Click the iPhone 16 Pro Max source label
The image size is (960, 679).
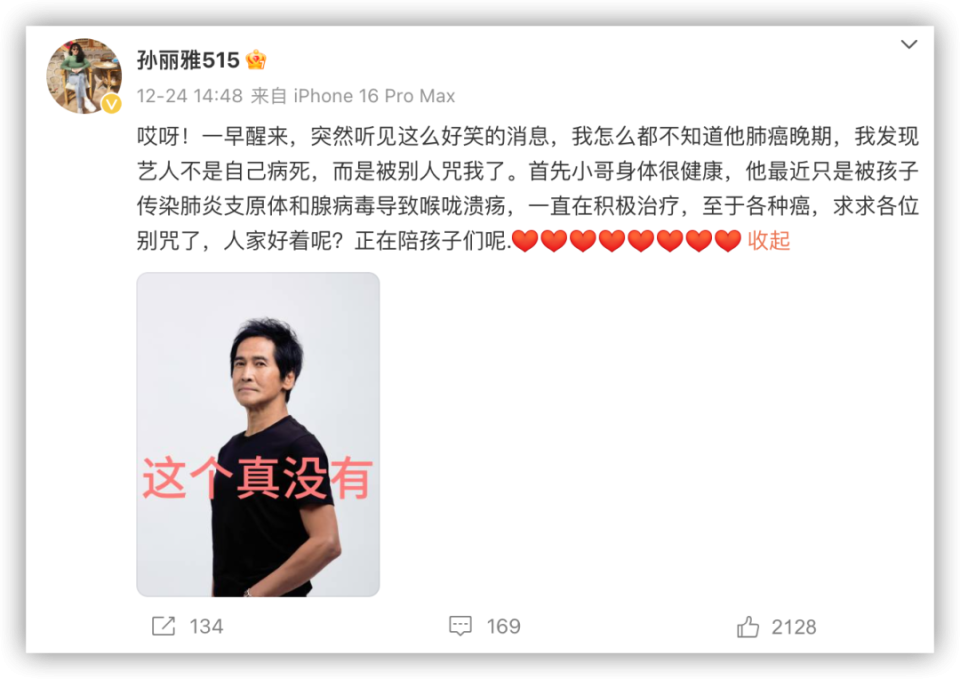[374, 96]
